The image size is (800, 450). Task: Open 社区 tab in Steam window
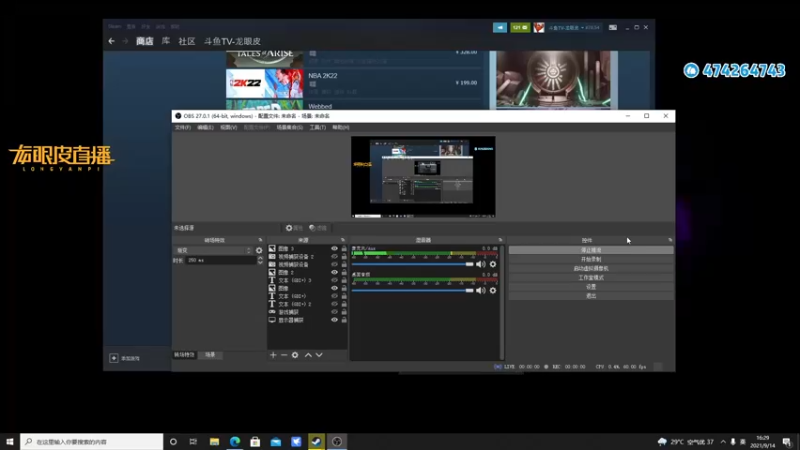[x=187, y=41]
